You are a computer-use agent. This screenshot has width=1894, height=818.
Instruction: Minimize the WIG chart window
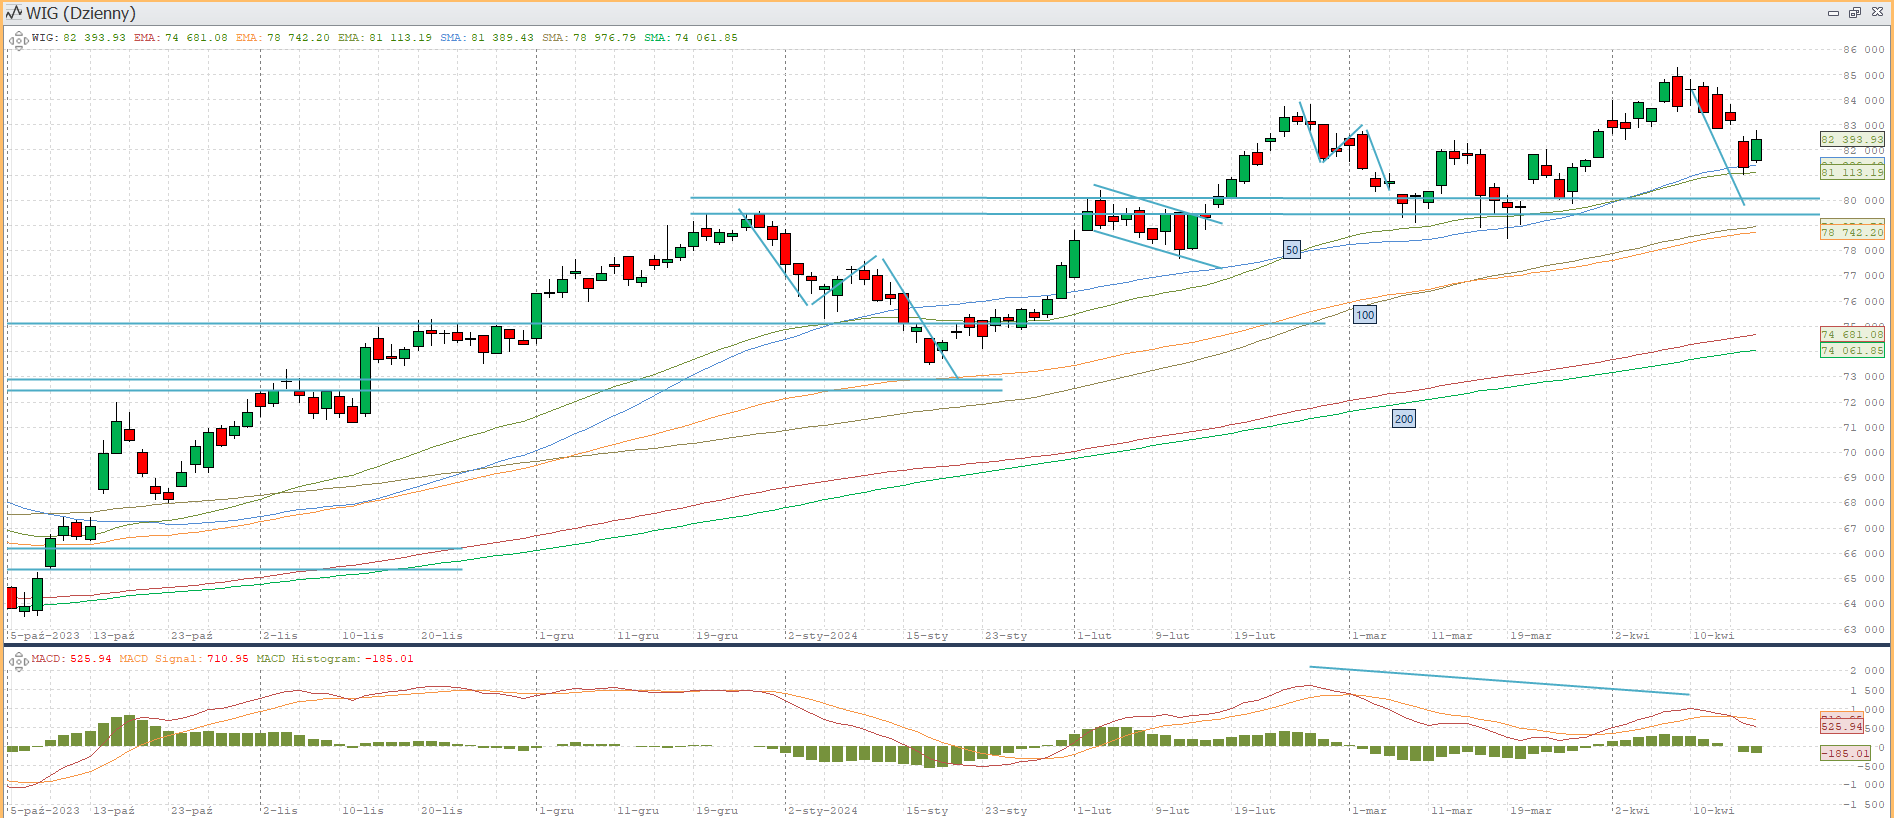(1833, 13)
